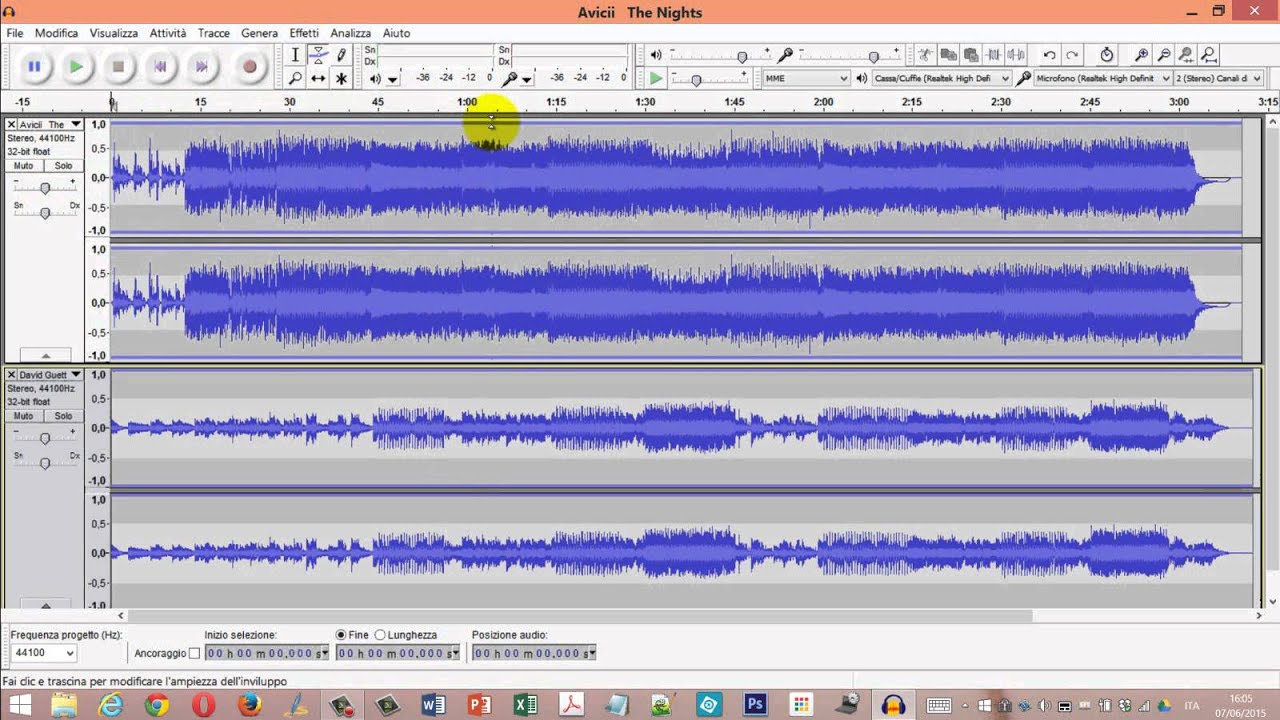Open the Effetti menu
The height and width of the screenshot is (720, 1280).
click(304, 33)
